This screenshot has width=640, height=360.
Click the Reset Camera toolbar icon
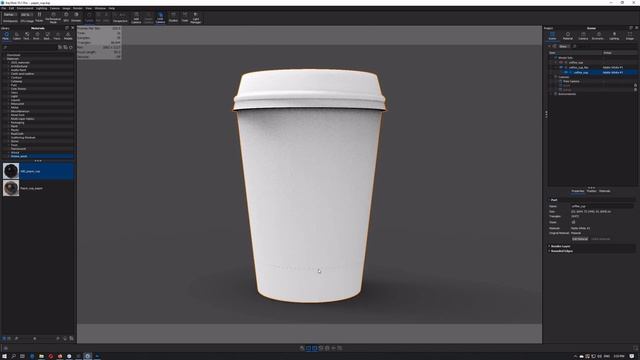(149, 18)
